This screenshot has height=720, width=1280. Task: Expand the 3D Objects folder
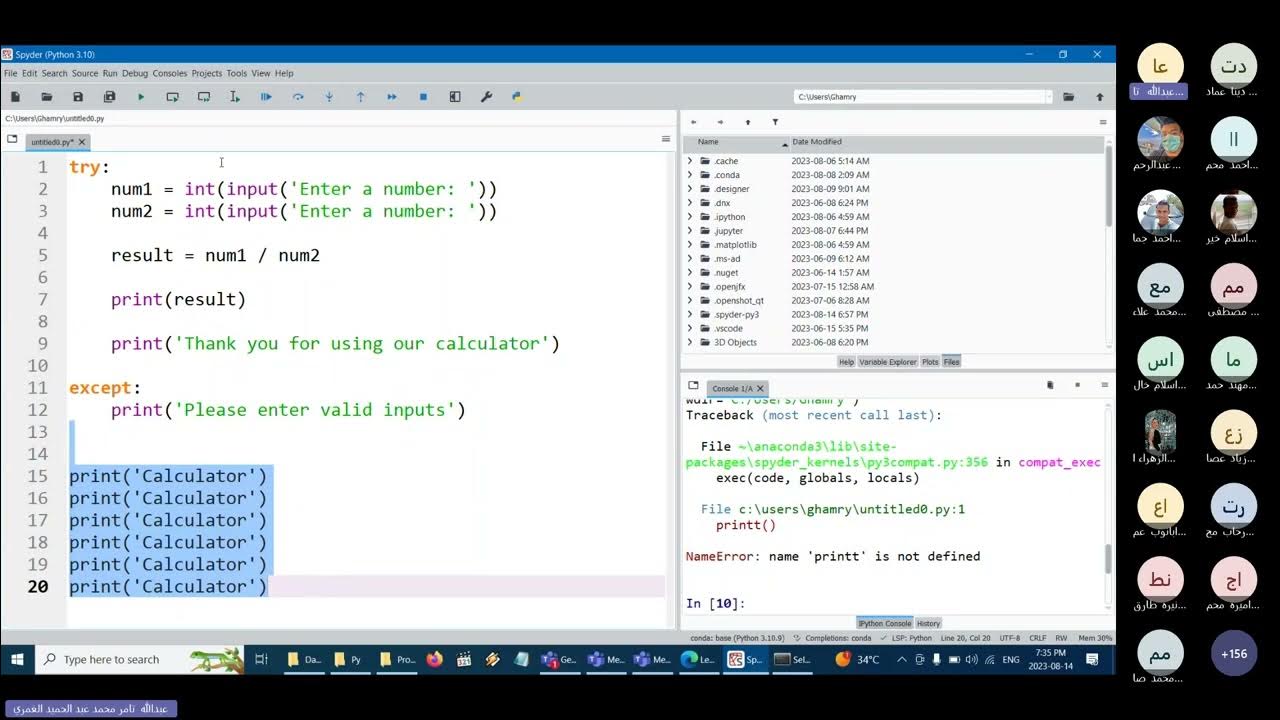689,342
